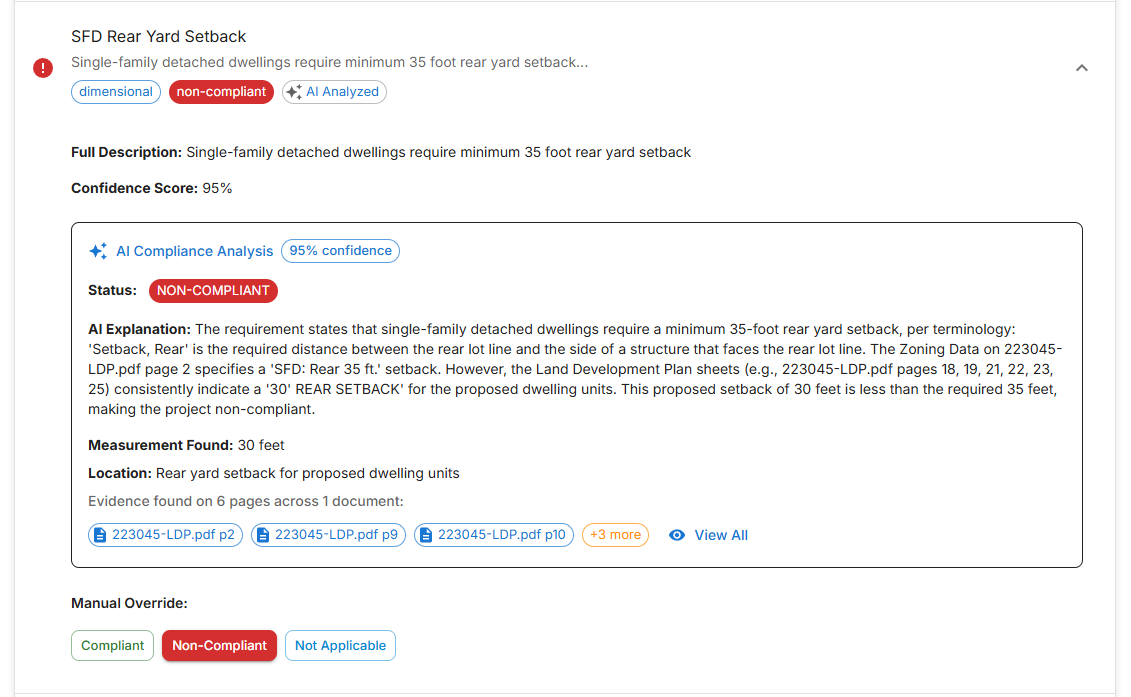Click the non-compliant status tag in header
Screen dimensions: 1131x697
(221, 92)
